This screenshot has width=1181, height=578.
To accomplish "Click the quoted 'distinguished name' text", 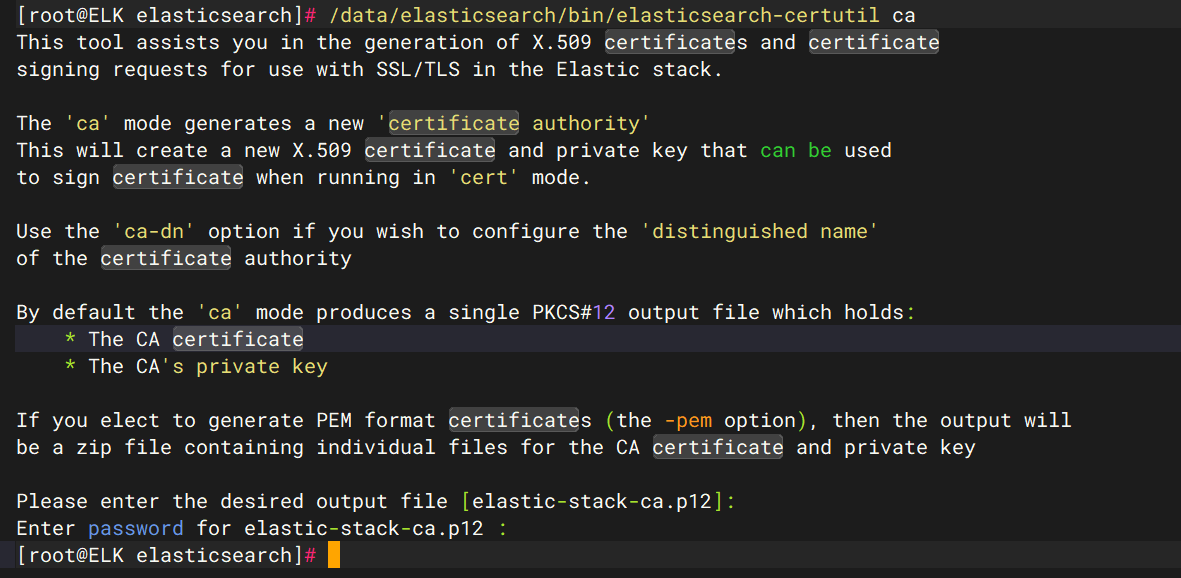I will pyautogui.click(x=765, y=232).
